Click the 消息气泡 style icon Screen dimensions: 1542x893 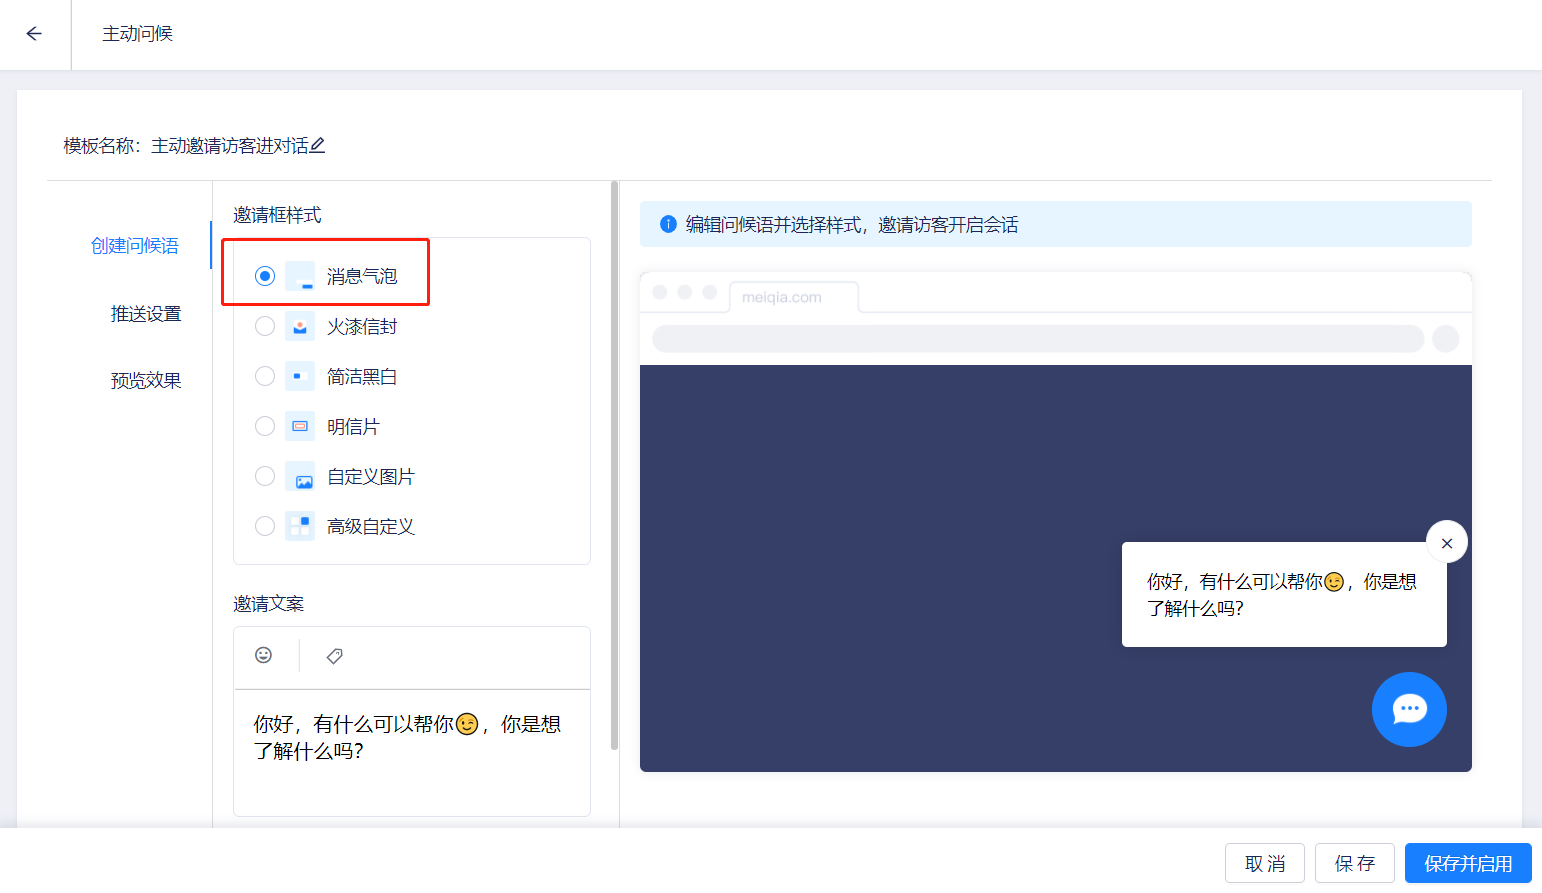(300, 276)
